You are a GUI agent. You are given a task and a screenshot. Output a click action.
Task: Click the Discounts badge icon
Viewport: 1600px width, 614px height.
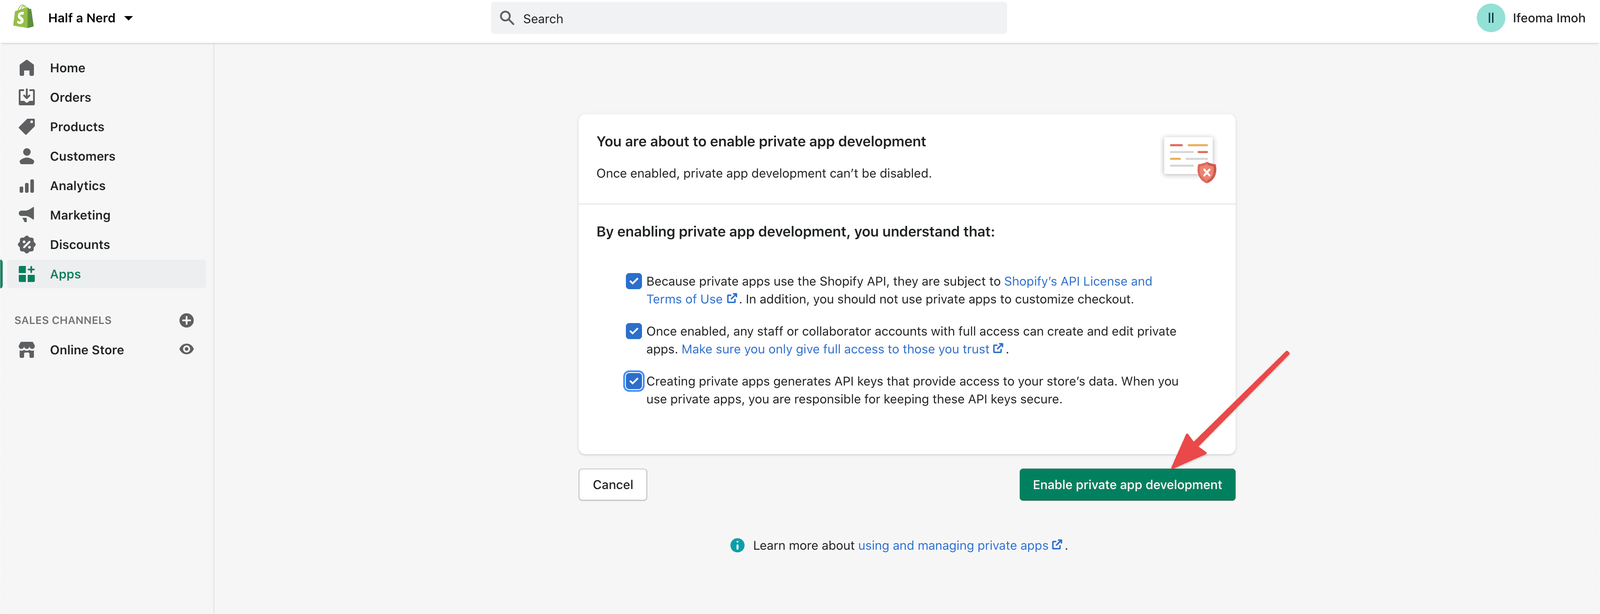(x=27, y=245)
